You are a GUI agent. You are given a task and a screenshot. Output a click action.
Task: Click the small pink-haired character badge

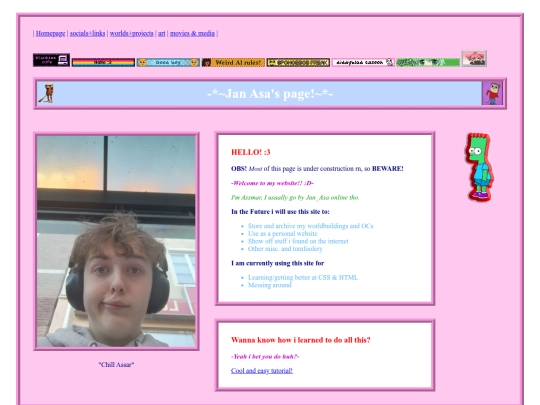pyautogui.click(x=474, y=58)
